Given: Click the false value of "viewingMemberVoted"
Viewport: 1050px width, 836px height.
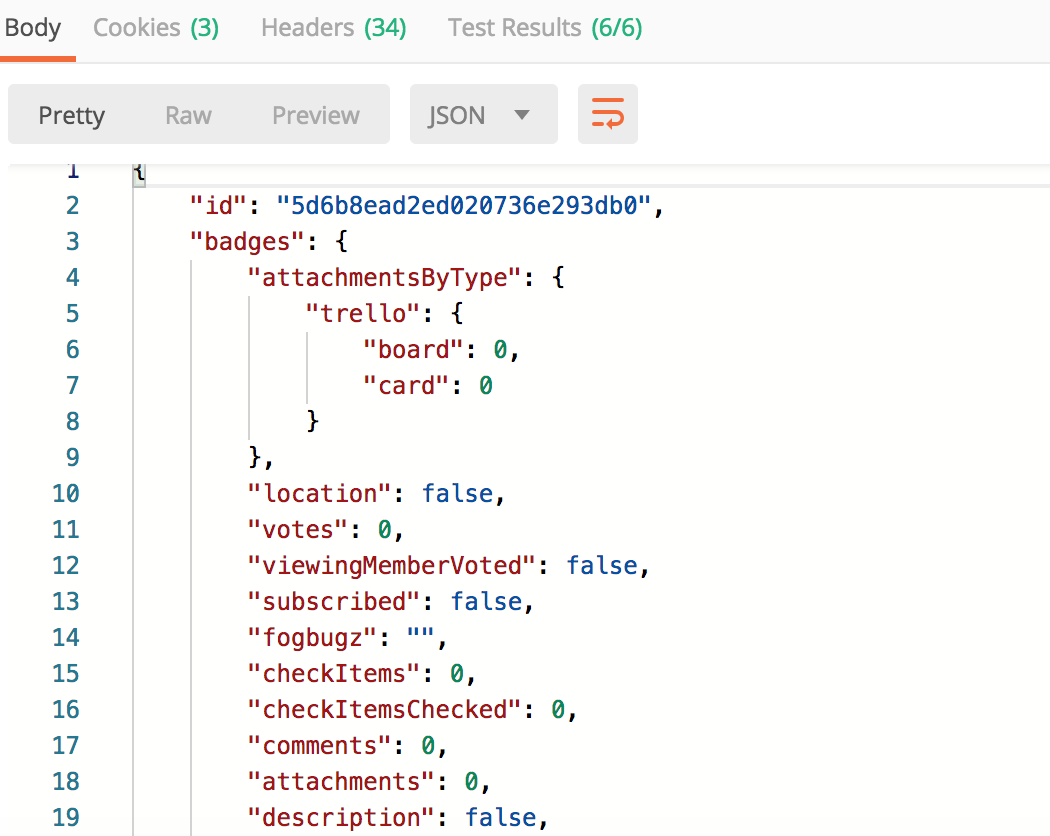Looking at the screenshot, I should click(602, 566).
